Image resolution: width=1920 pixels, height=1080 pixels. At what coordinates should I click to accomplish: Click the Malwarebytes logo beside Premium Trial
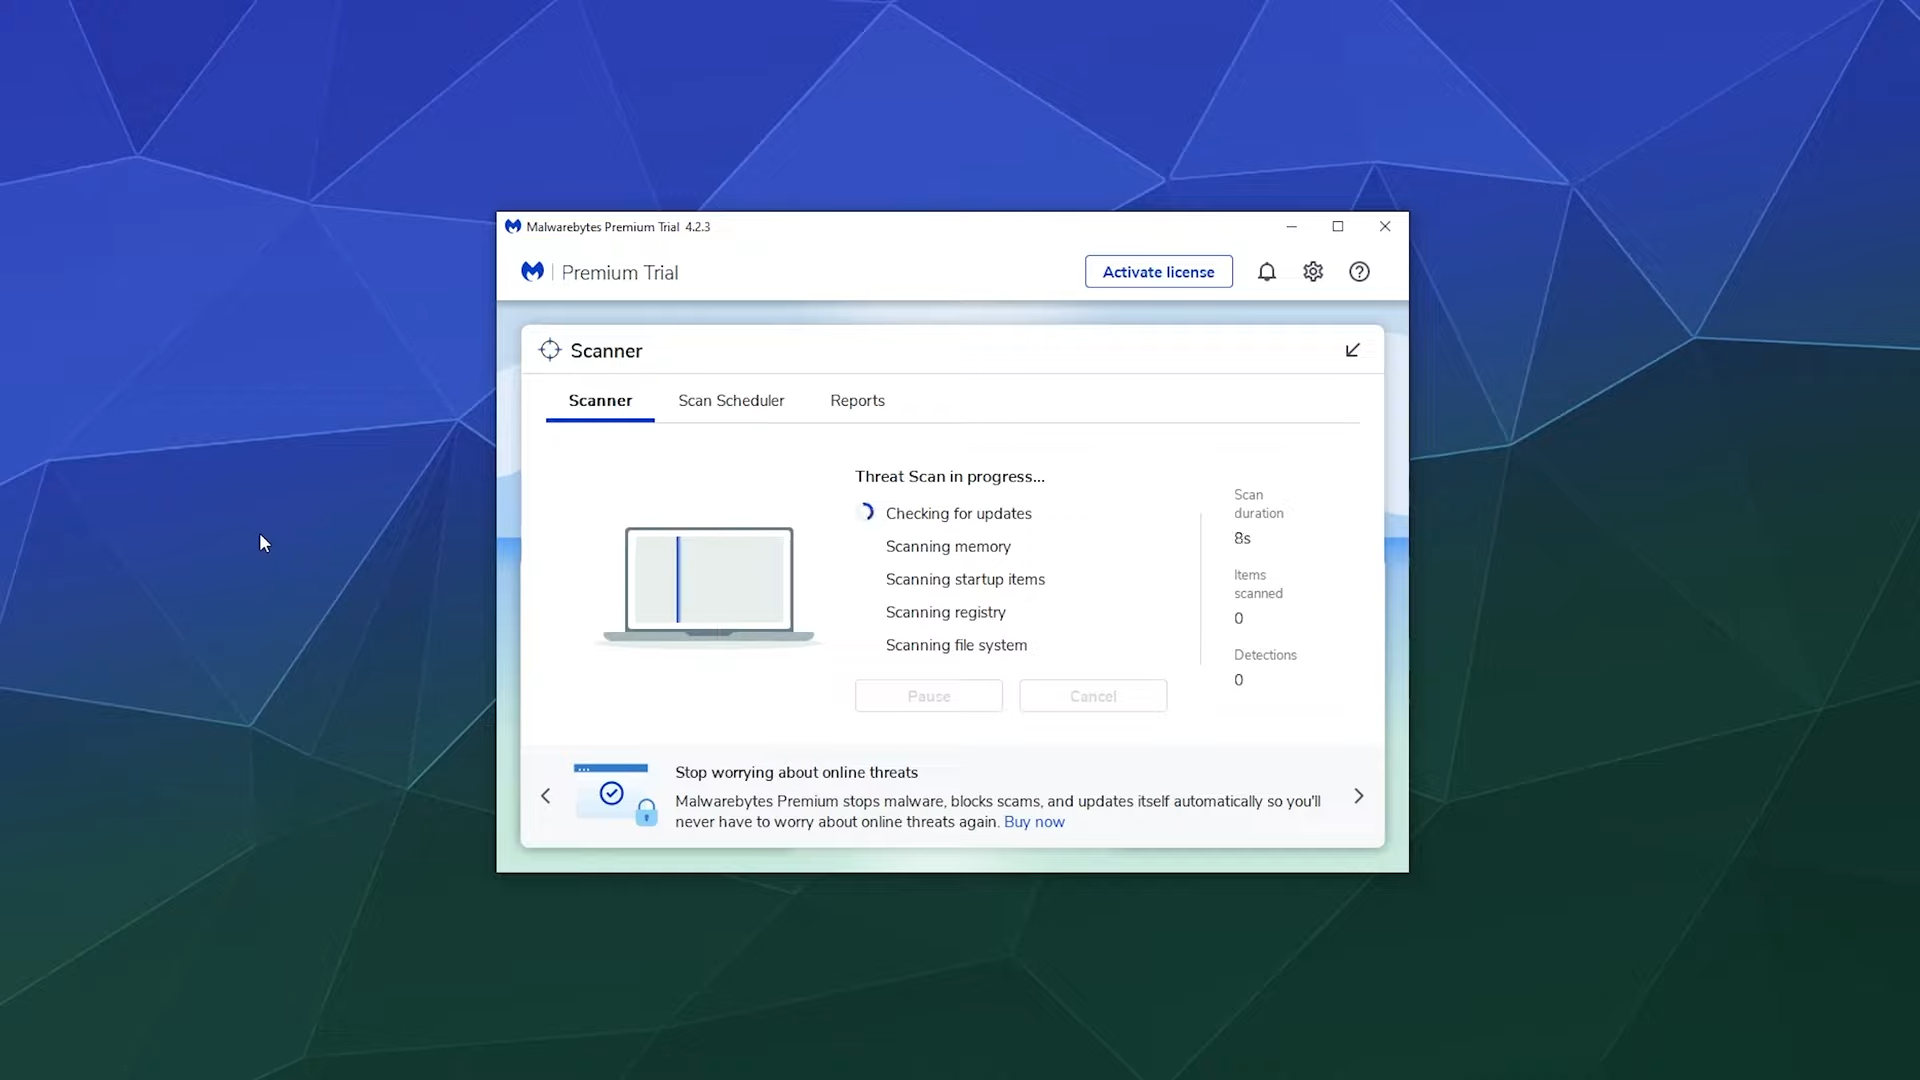click(532, 272)
